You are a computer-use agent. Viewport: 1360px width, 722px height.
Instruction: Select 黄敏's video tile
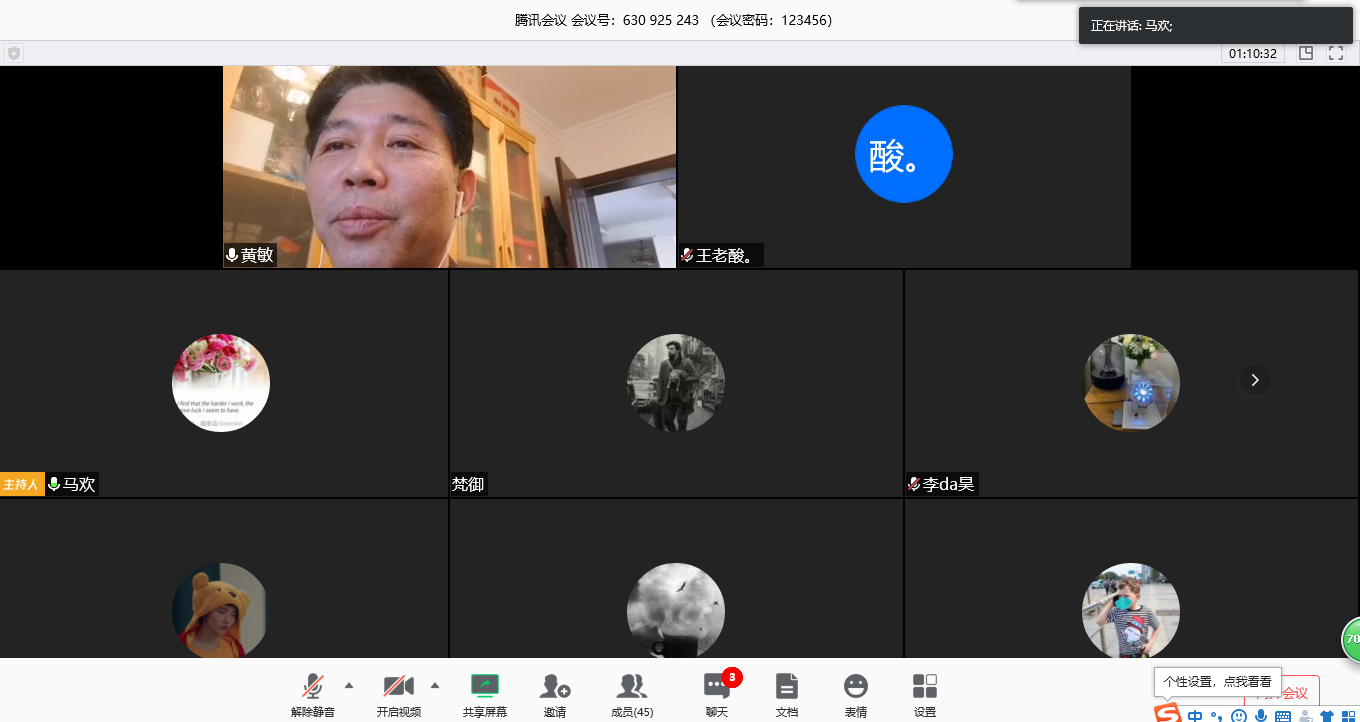pyautogui.click(x=449, y=166)
